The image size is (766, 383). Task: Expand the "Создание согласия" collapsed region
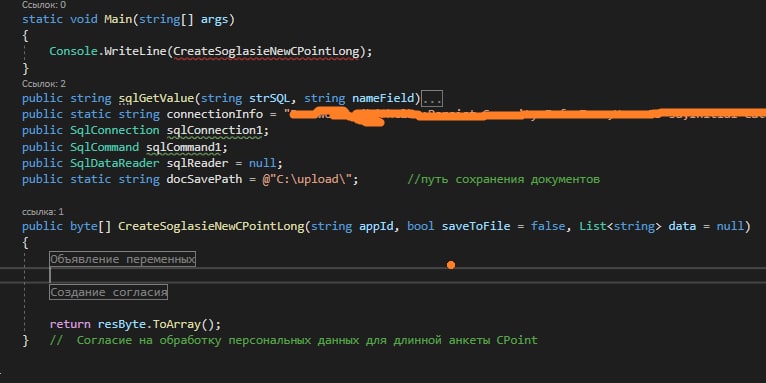tap(108, 292)
